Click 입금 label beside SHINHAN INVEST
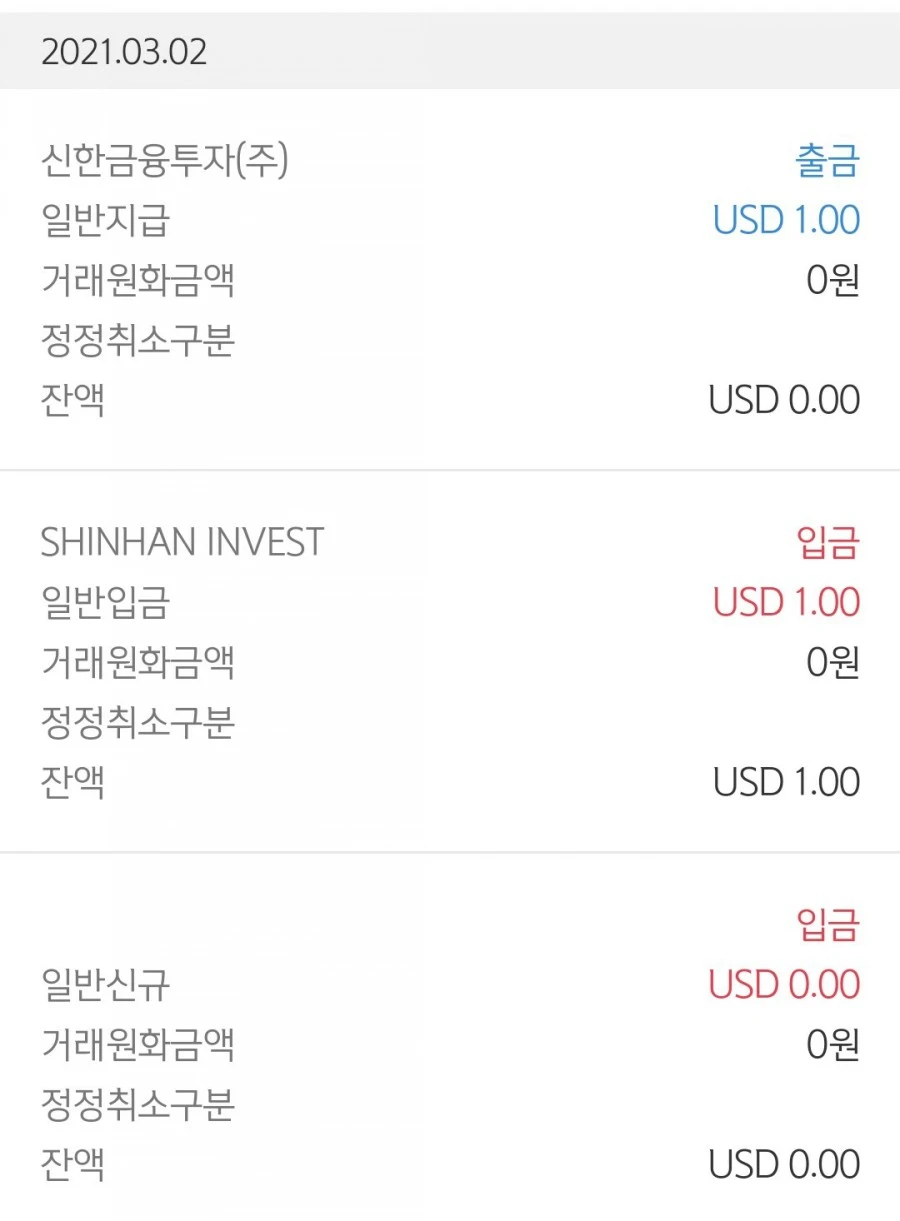 [x=828, y=543]
